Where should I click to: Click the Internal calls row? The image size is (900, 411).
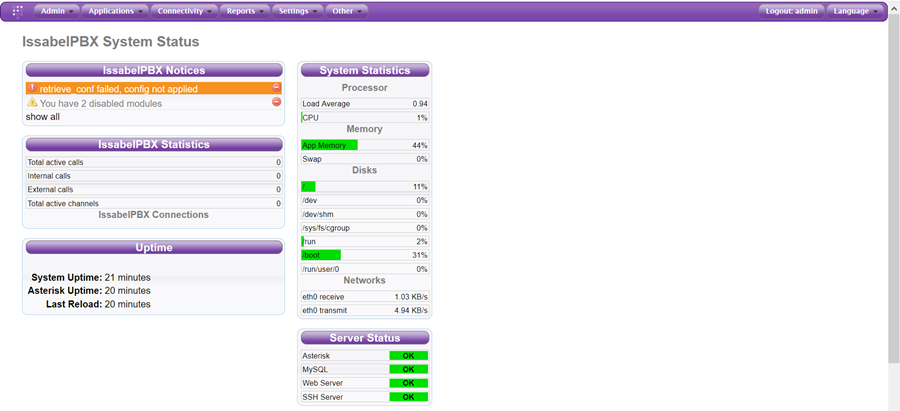[x=154, y=176]
